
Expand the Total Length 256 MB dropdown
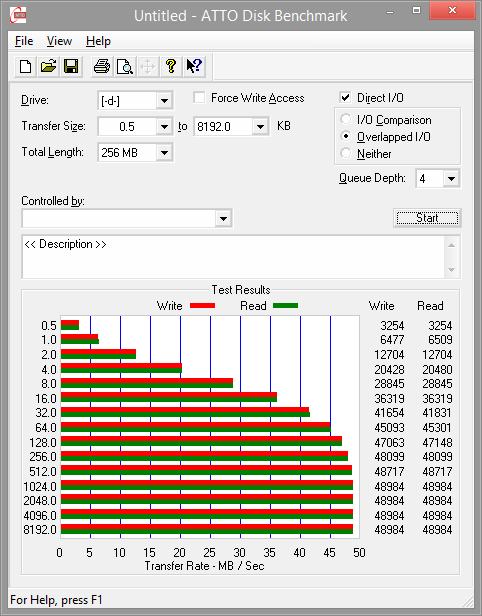click(164, 152)
